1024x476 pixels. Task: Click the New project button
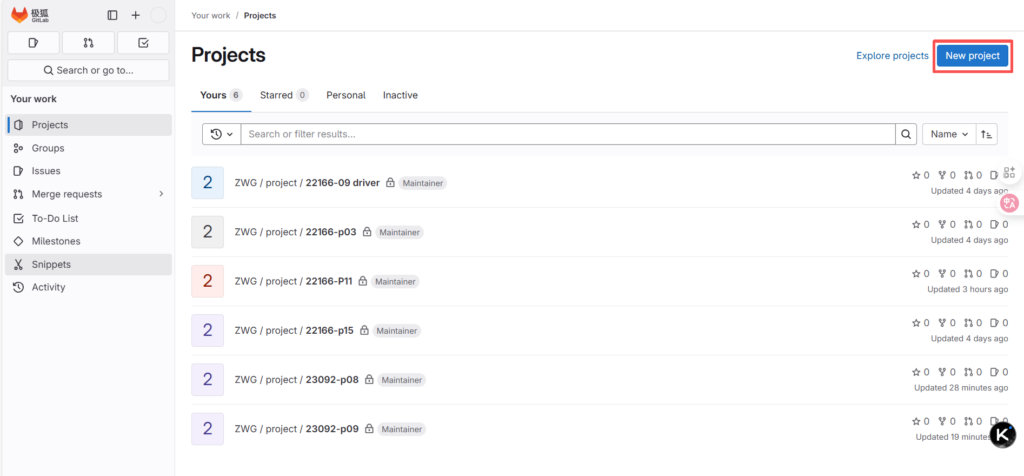(x=972, y=56)
